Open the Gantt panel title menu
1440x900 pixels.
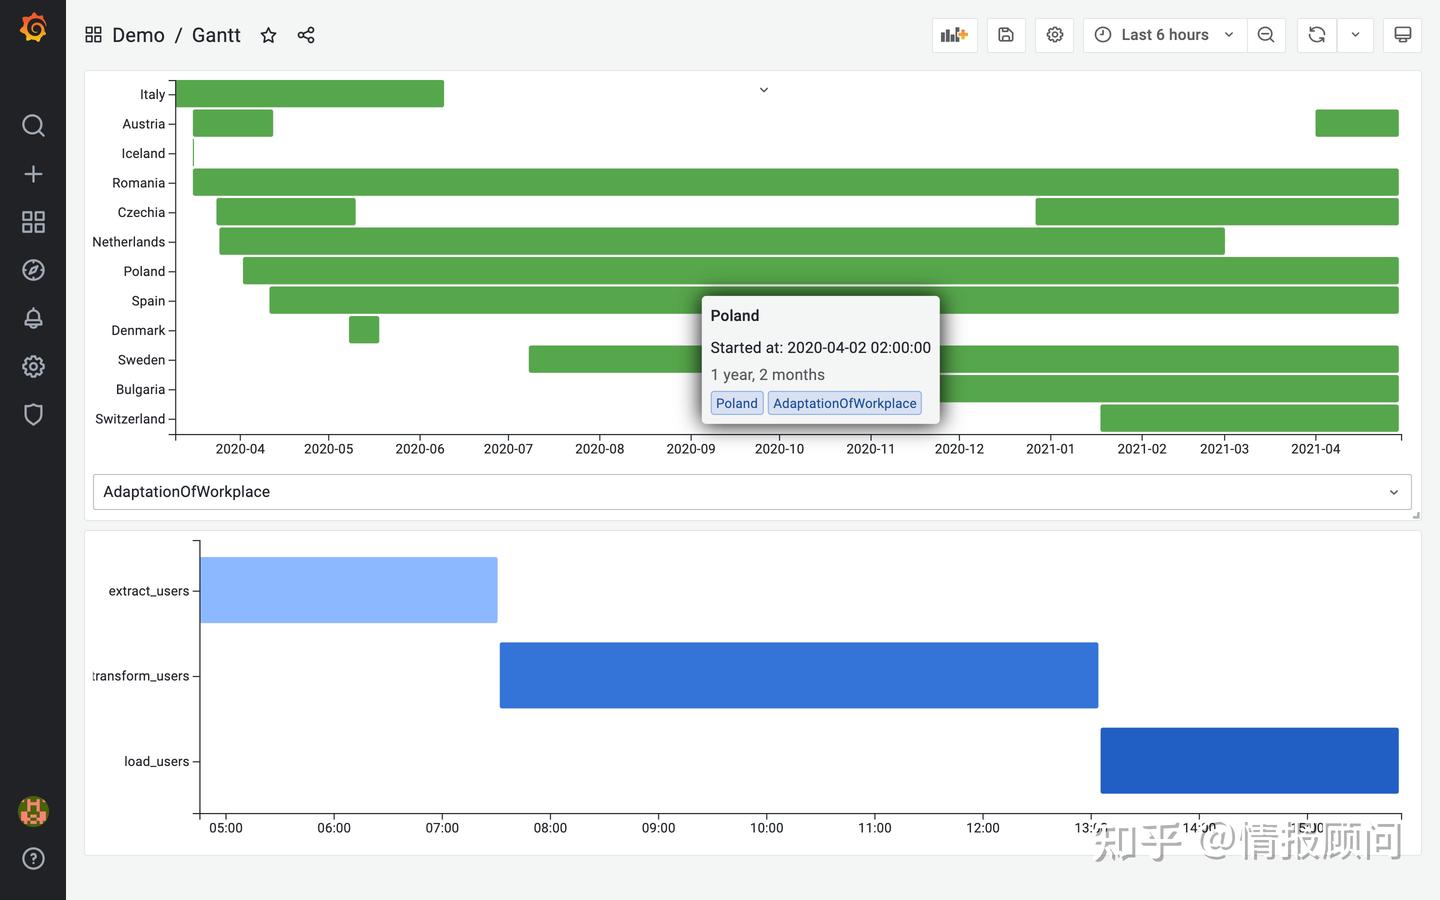pyautogui.click(x=763, y=89)
